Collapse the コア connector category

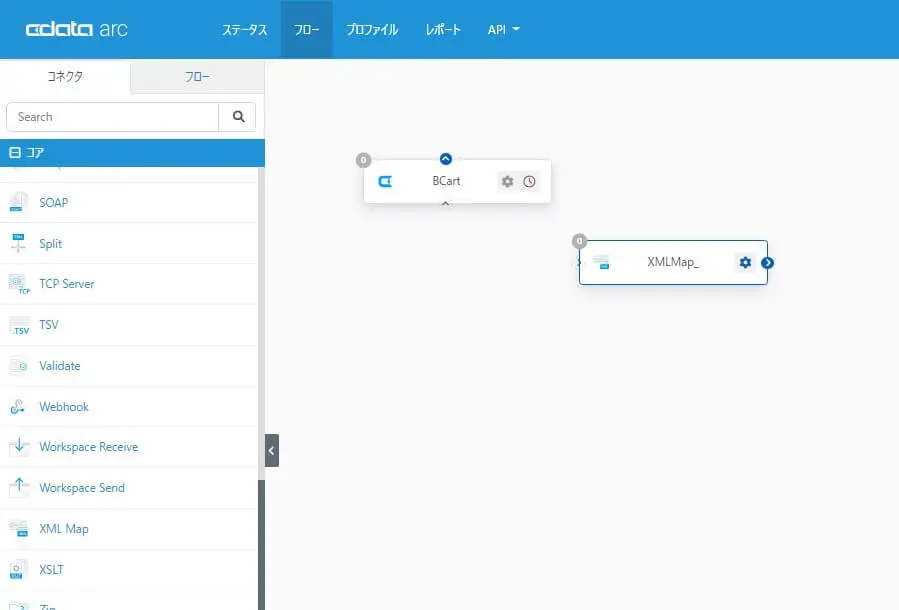pyautogui.click(x=15, y=152)
